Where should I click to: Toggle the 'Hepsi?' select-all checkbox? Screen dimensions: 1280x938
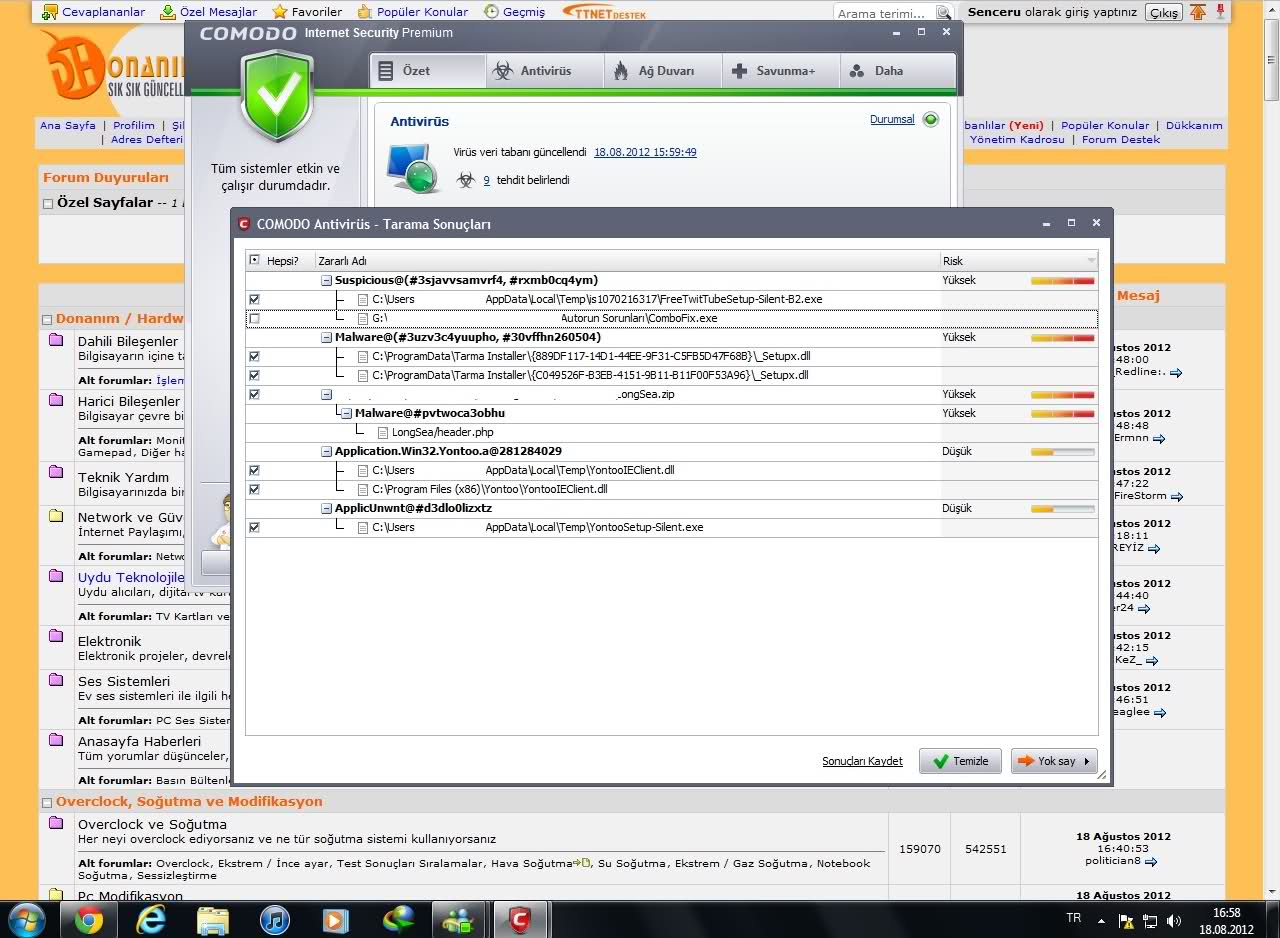click(254, 260)
